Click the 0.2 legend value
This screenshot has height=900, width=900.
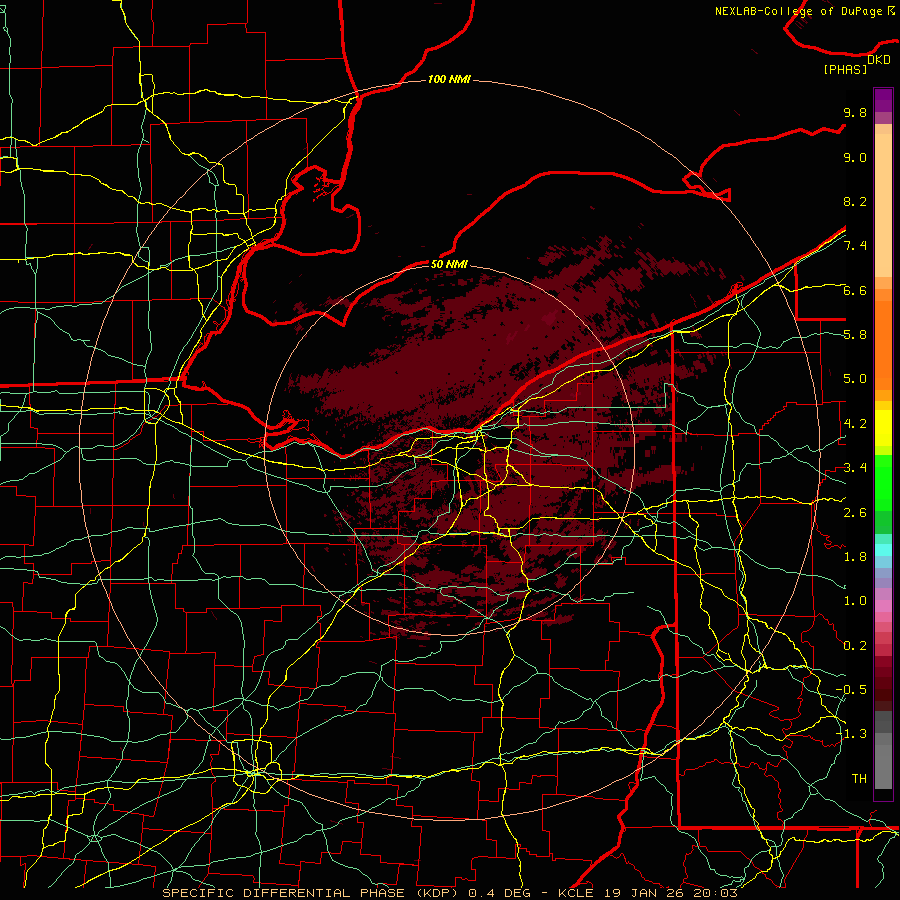click(x=855, y=646)
